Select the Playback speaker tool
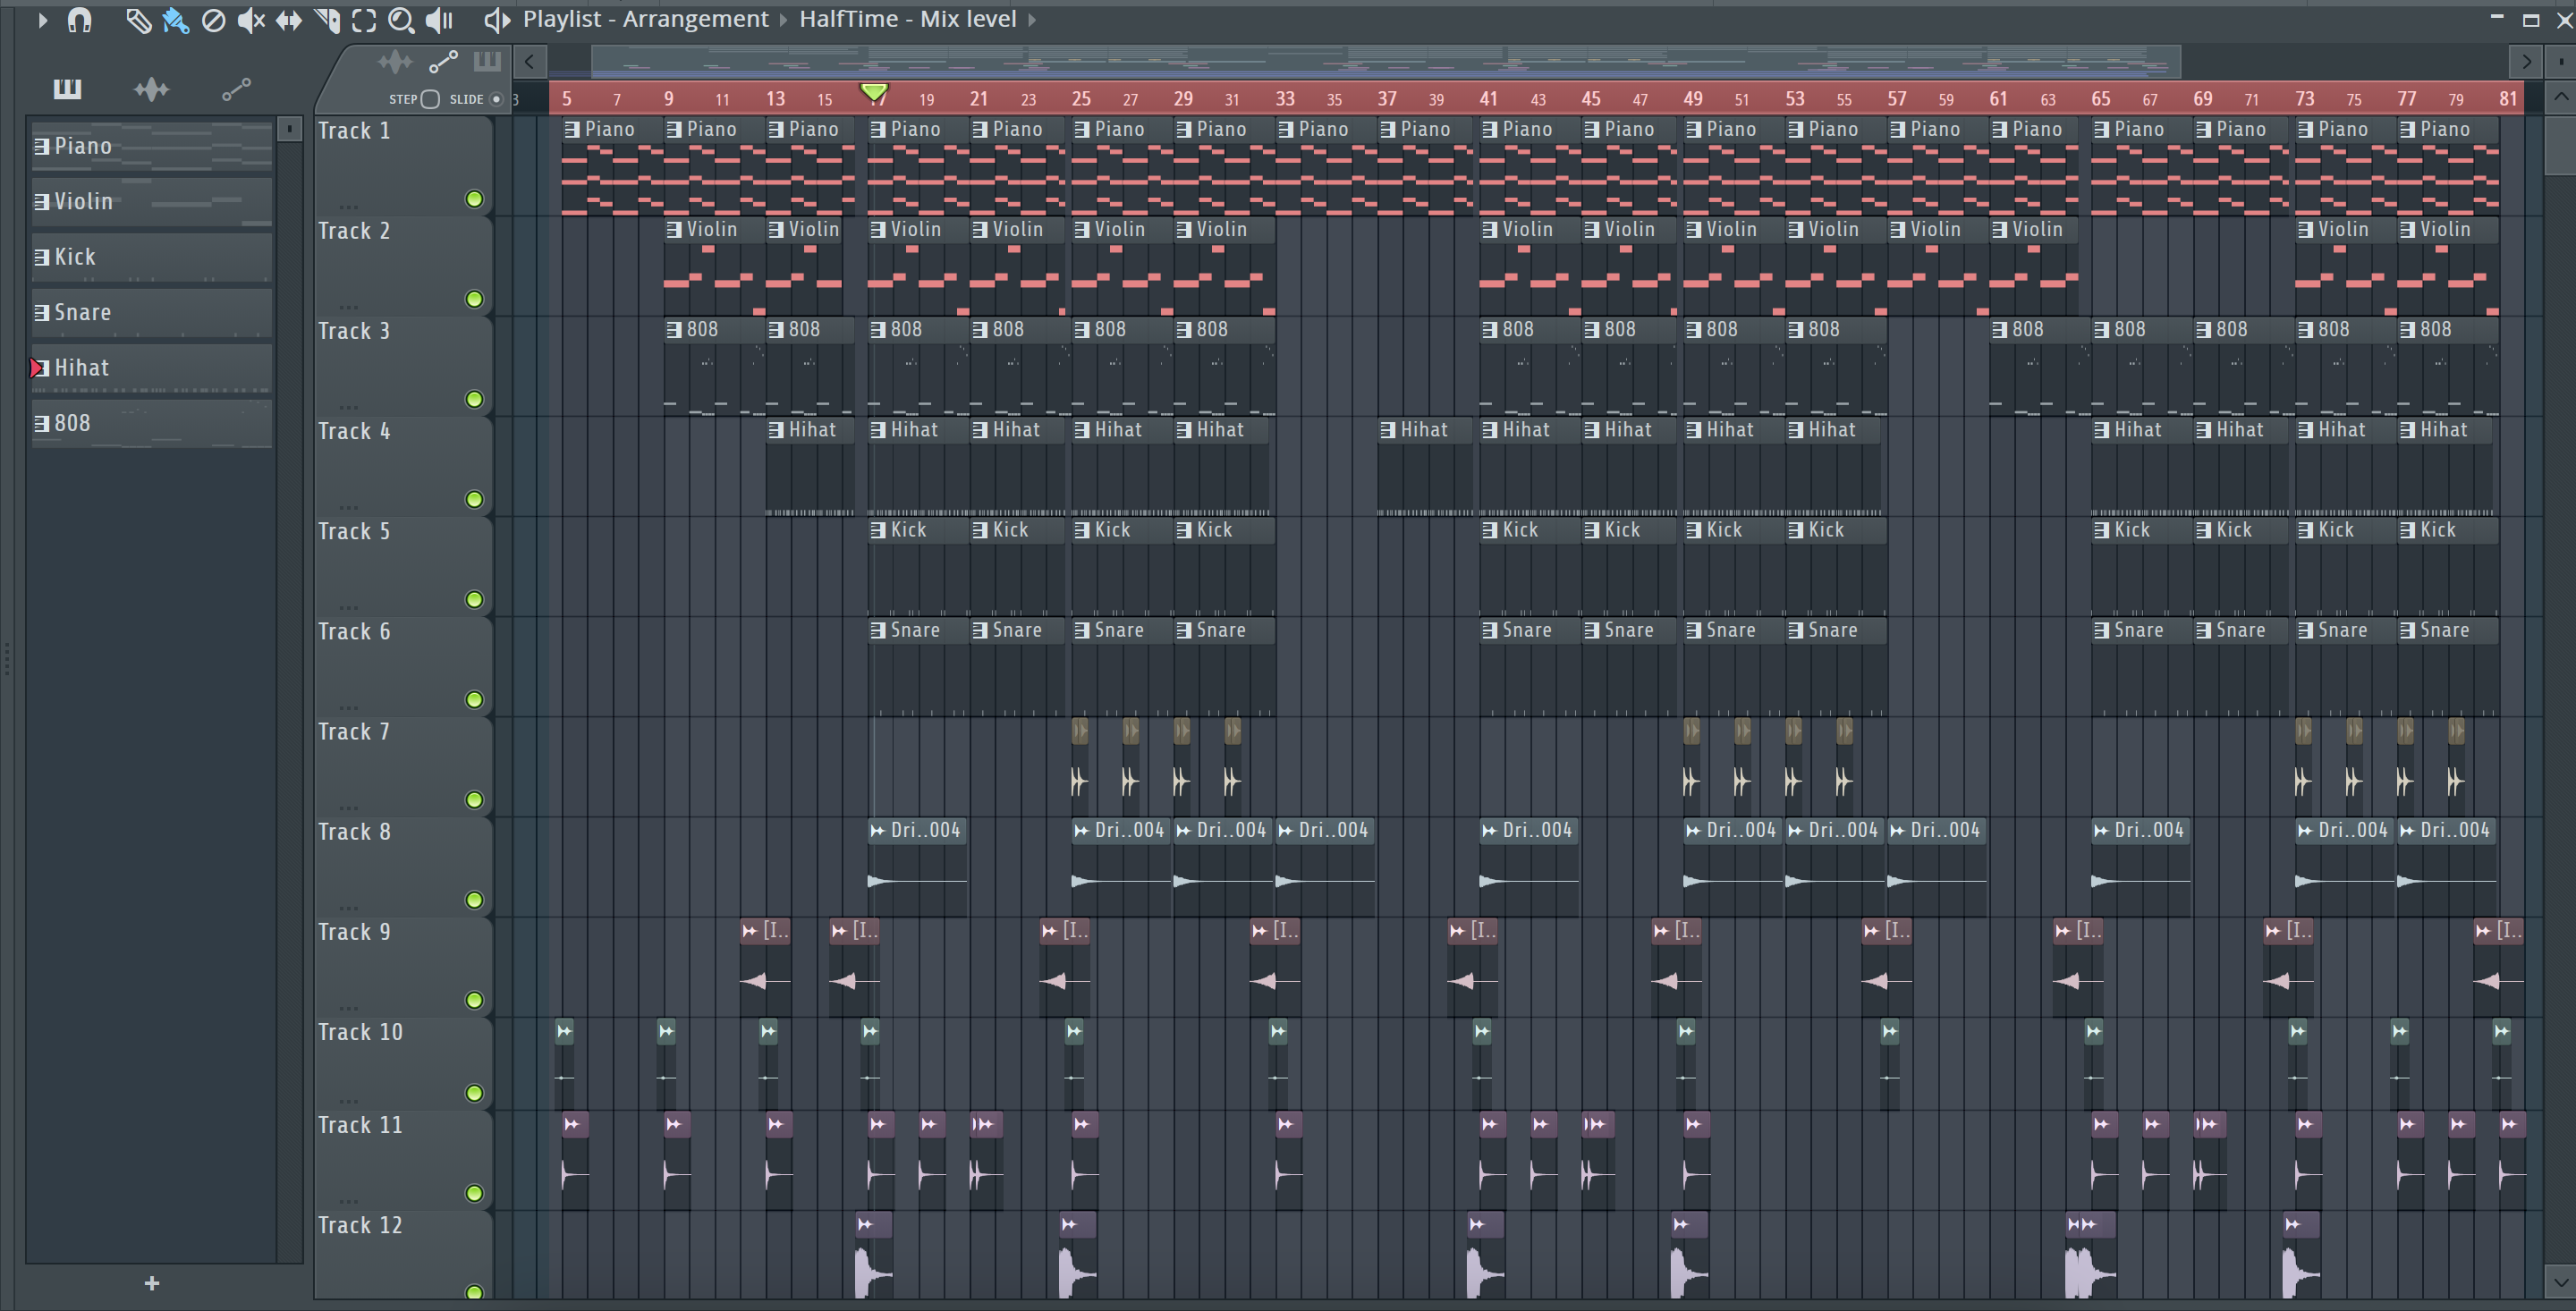 coord(439,20)
